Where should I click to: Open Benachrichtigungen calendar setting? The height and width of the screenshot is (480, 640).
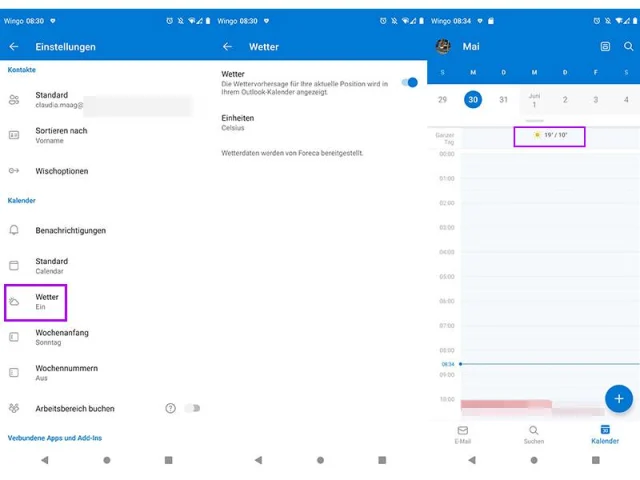click(107, 230)
